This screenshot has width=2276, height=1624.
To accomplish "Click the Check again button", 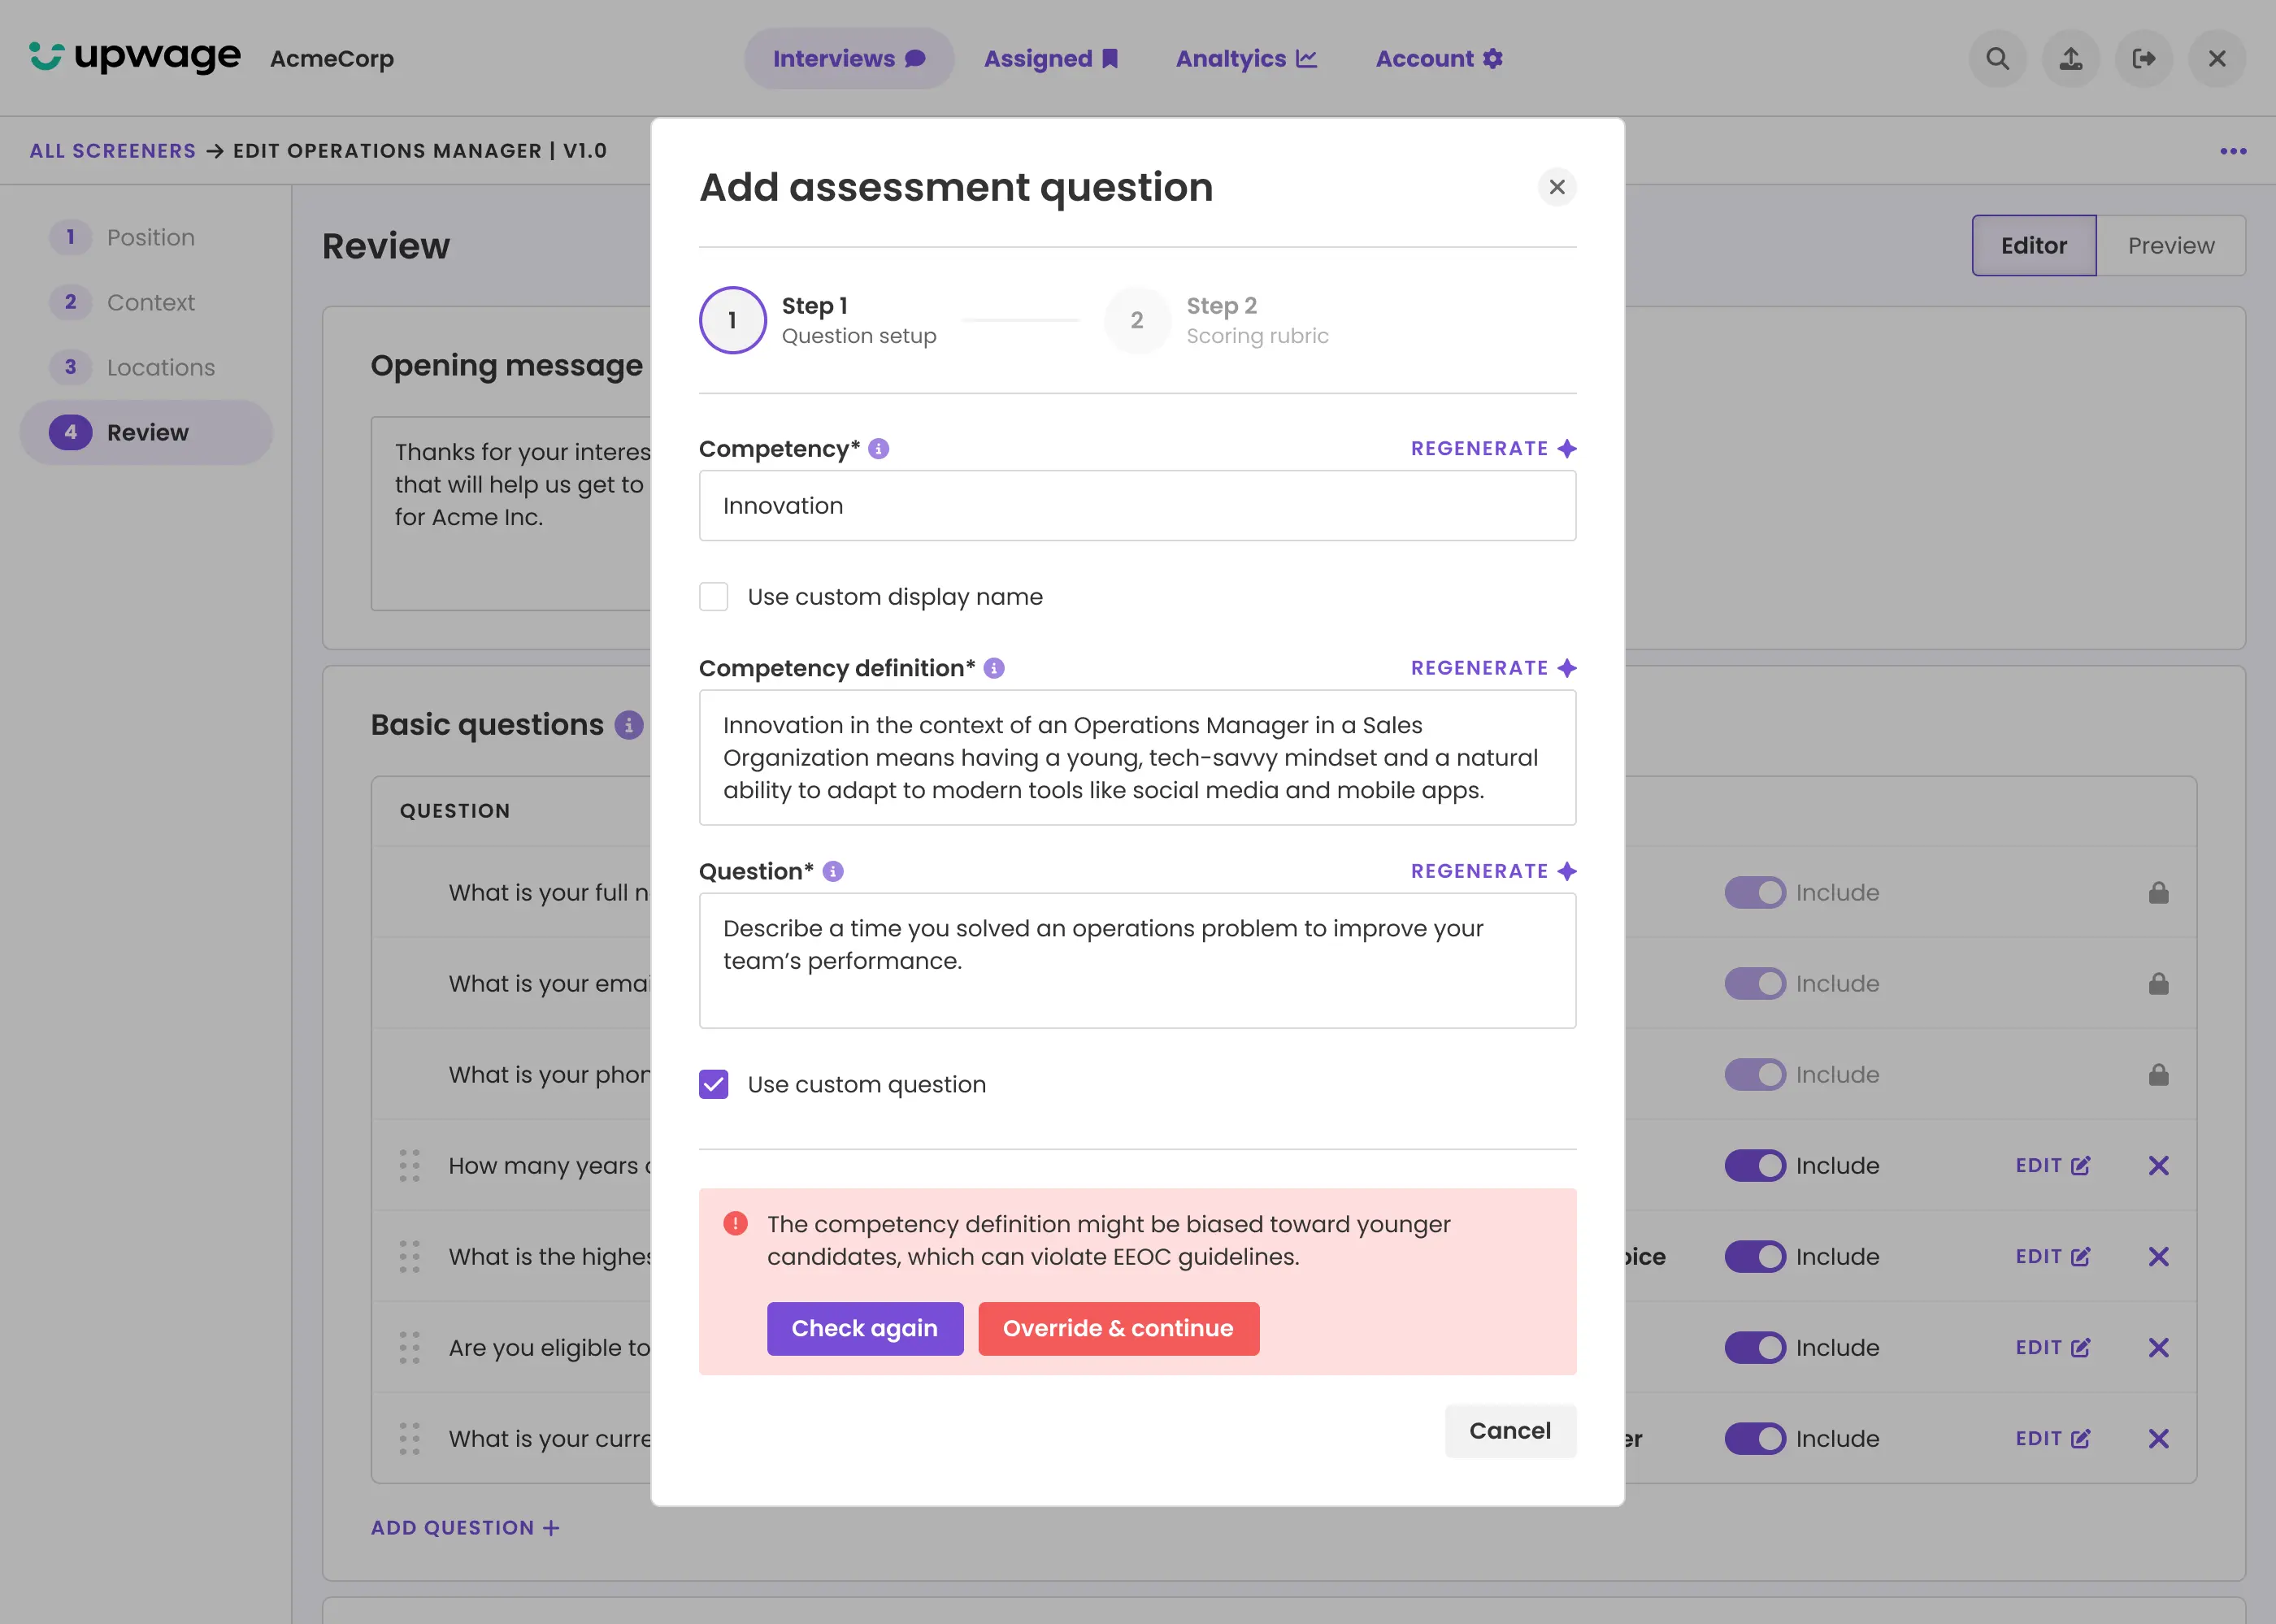I will click(x=864, y=1328).
